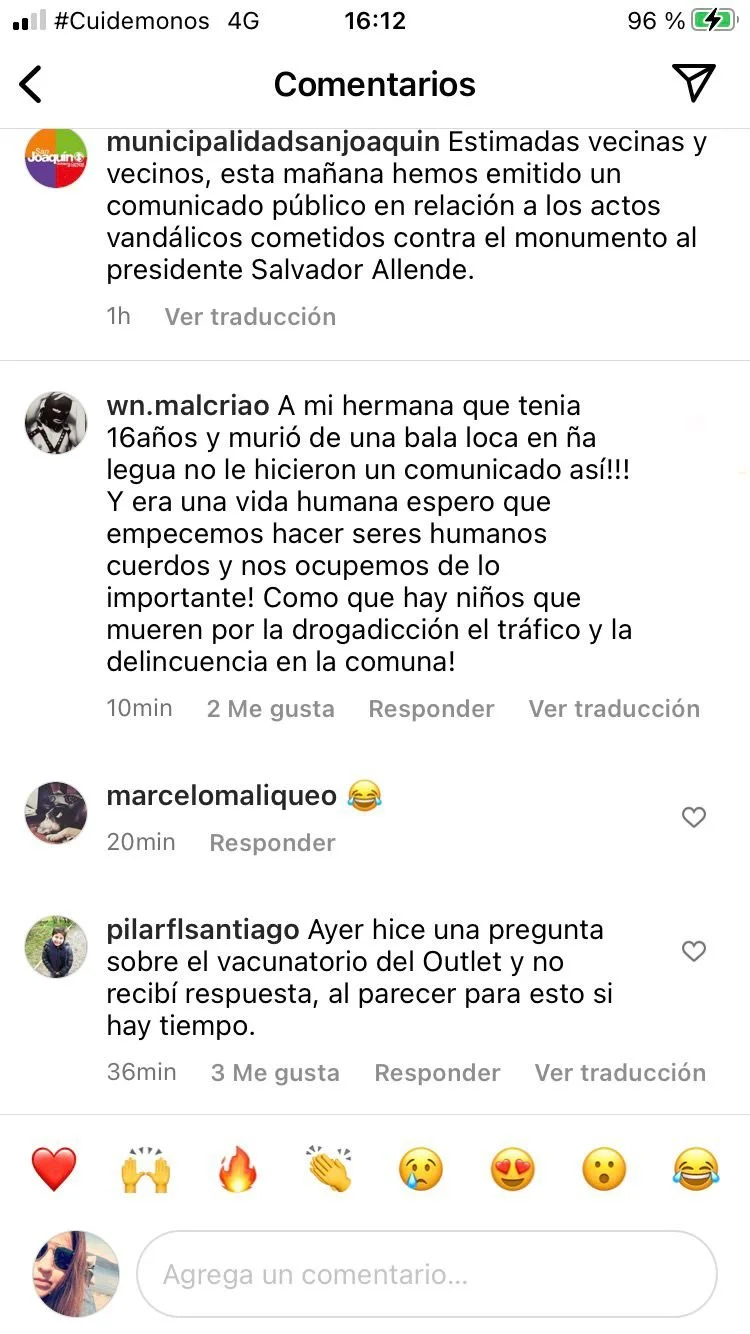The height and width of the screenshot is (1334, 750).
Task: Insert the clapping hands emoji
Action: (x=329, y=1168)
